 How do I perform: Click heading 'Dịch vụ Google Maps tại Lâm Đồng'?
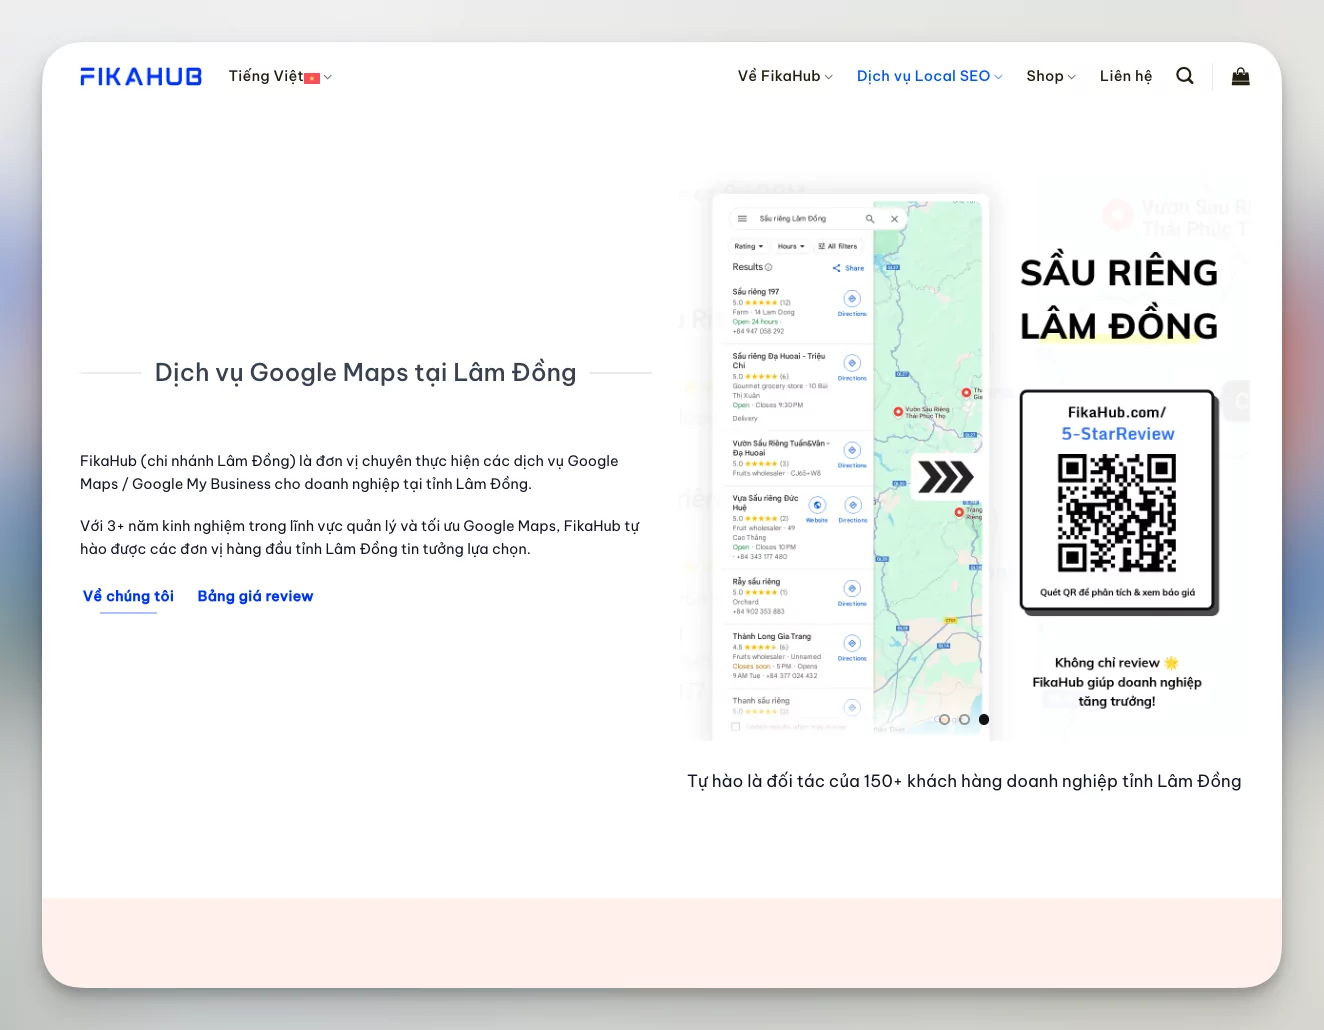point(365,372)
